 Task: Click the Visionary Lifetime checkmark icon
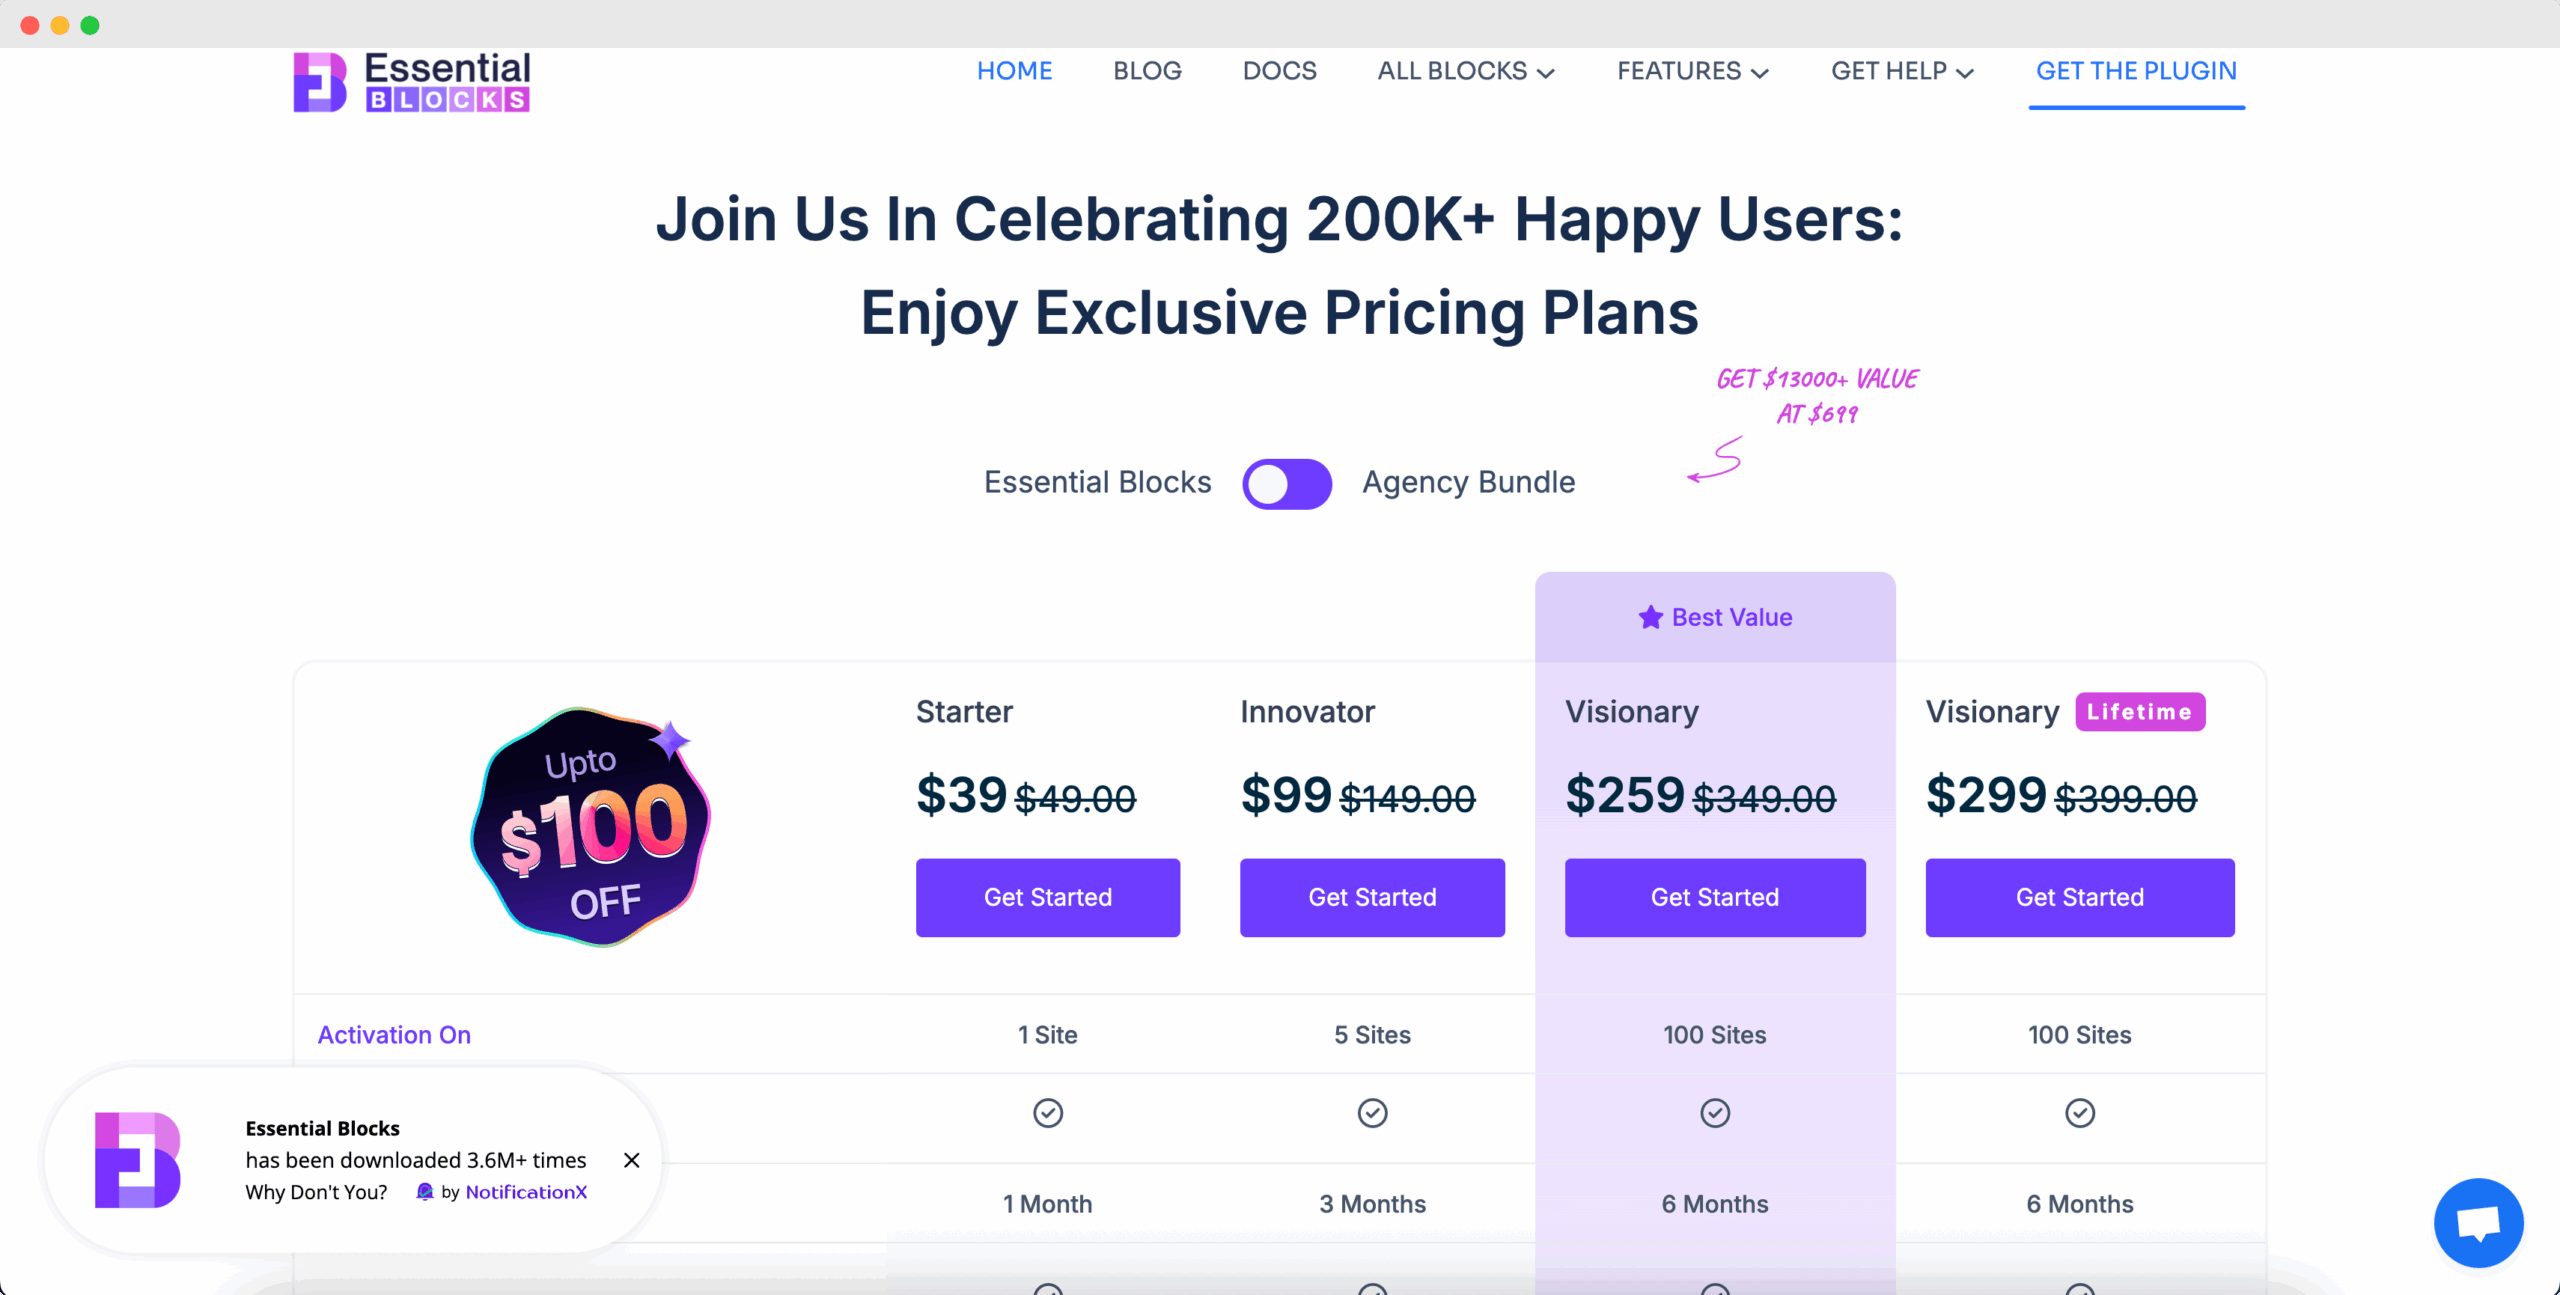point(2080,1113)
